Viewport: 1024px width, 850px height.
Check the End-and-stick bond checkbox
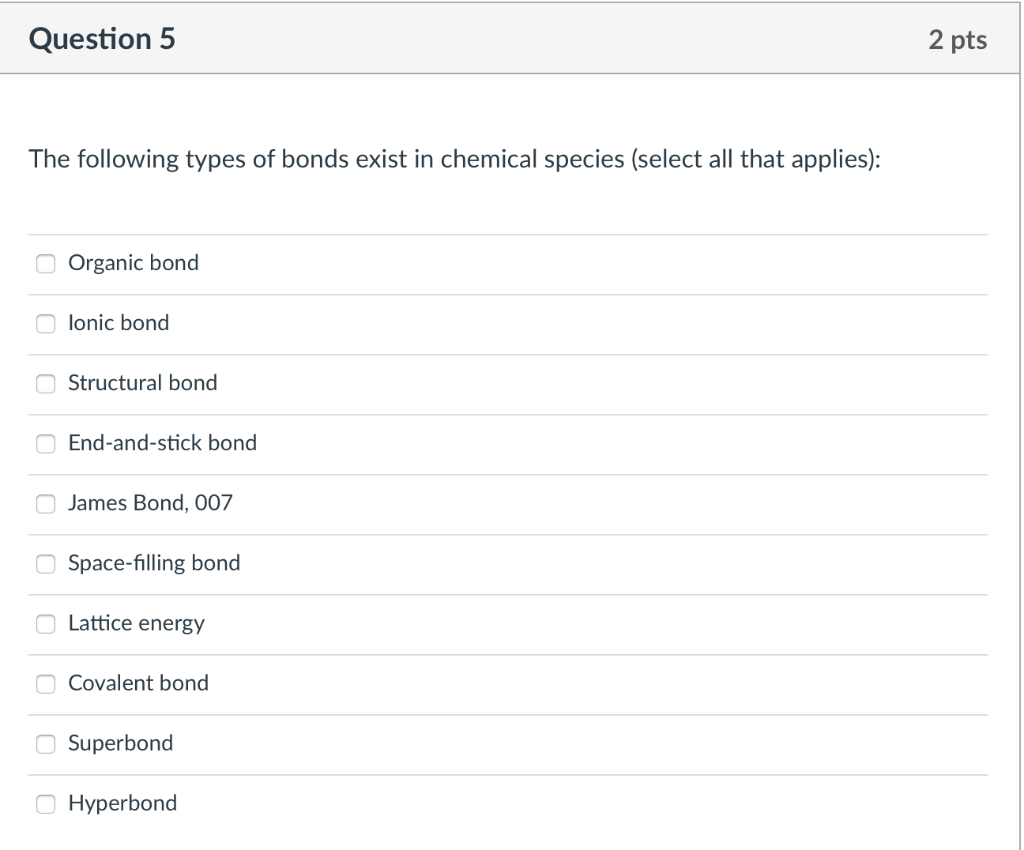coord(45,443)
